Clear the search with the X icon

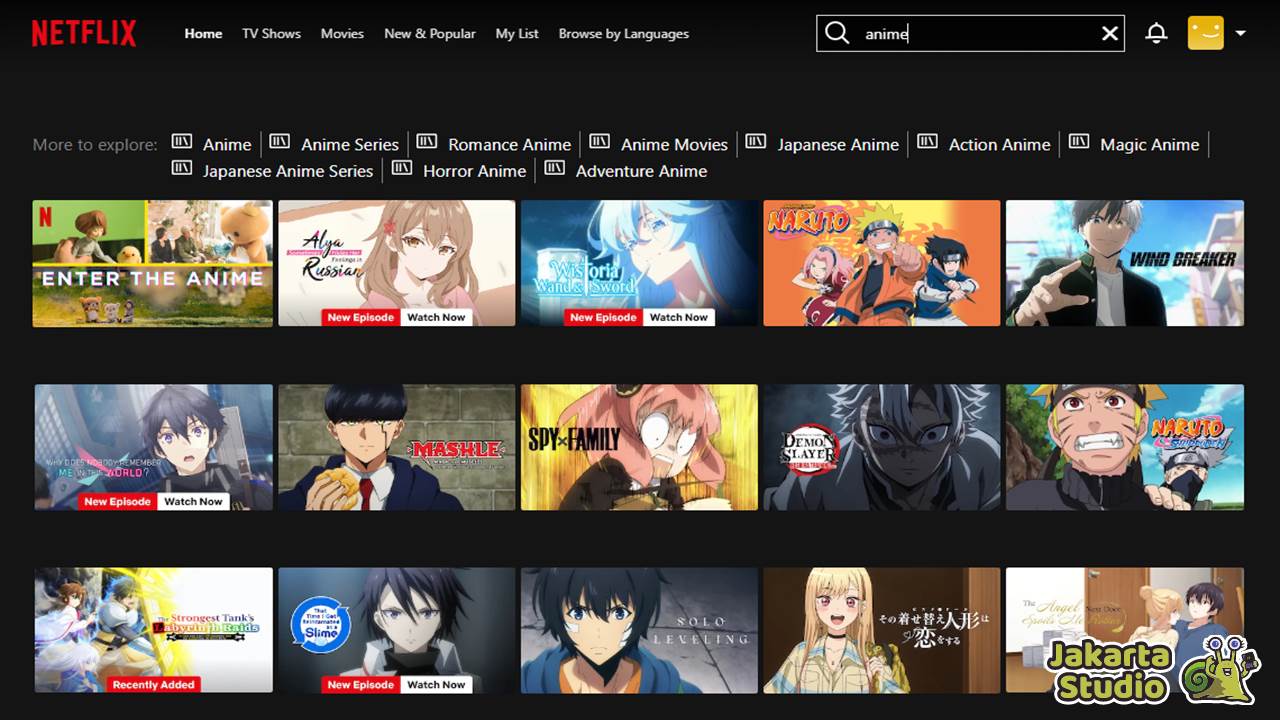click(x=1109, y=33)
